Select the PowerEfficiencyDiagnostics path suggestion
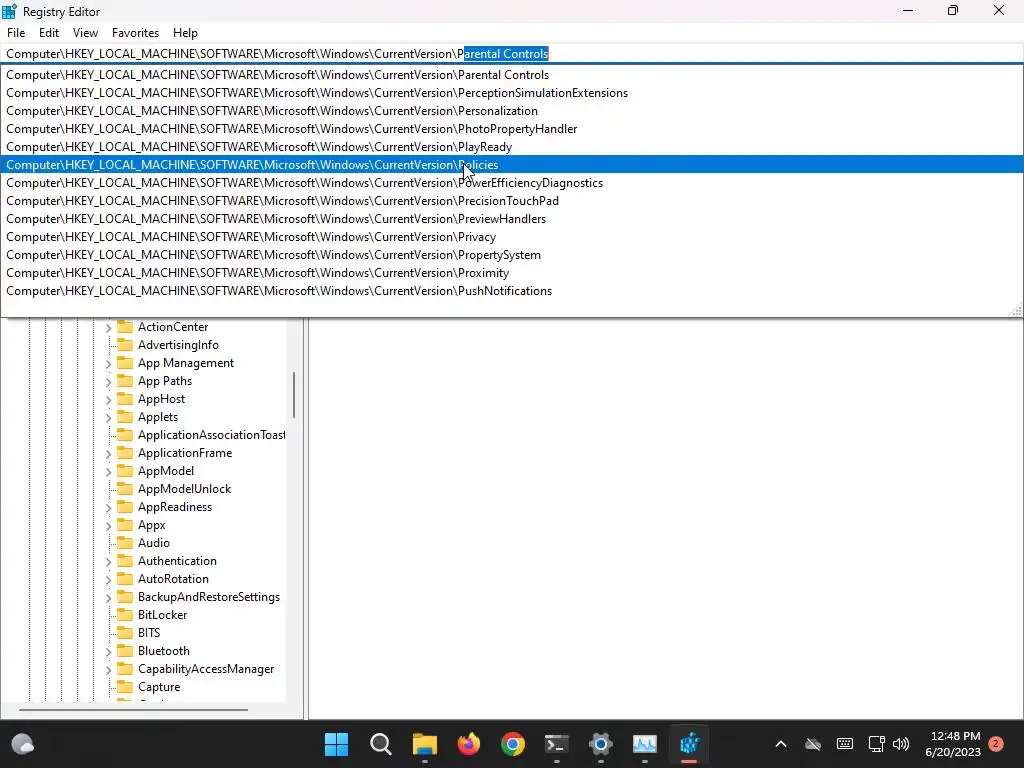 pos(512,183)
